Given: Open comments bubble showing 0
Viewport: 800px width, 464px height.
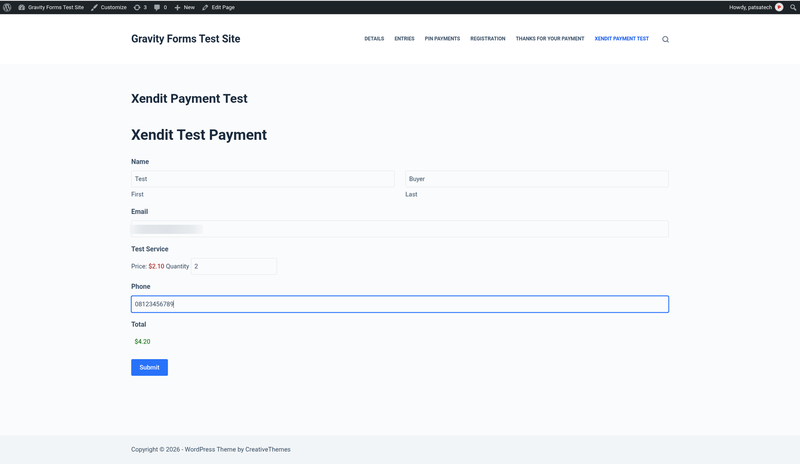Looking at the screenshot, I should point(160,7).
